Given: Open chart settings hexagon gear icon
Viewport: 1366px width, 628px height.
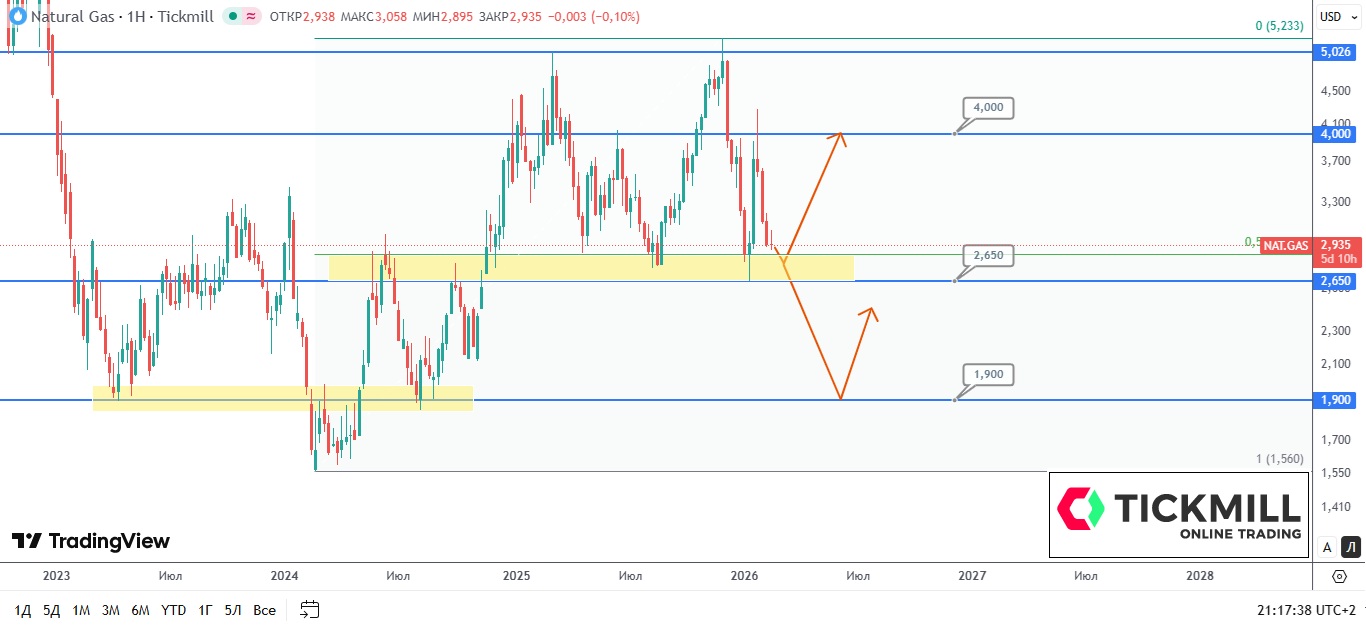Looking at the screenshot, I should 1339,576.
